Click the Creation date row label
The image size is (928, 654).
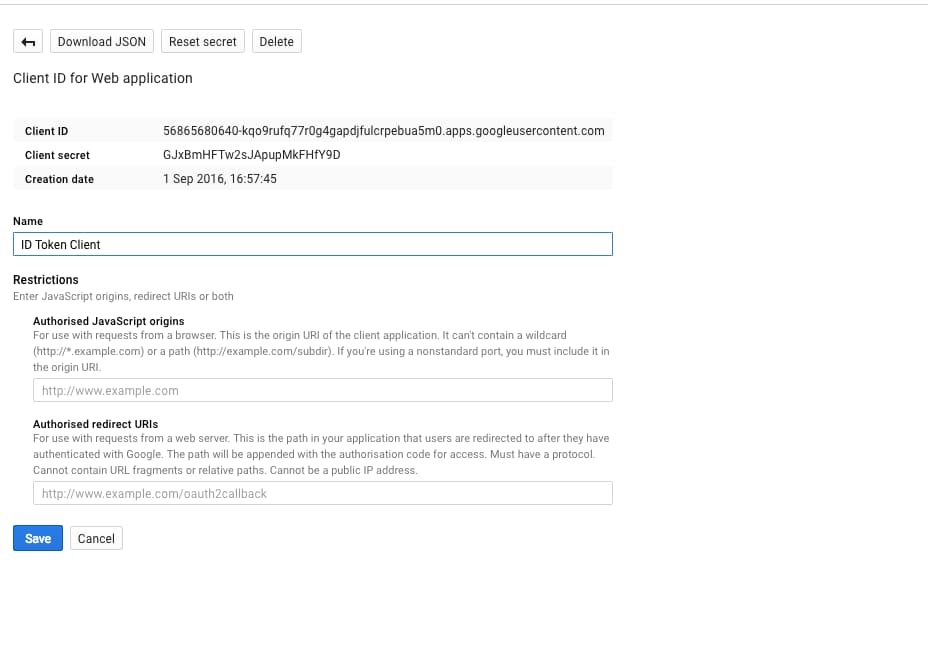click(59, 179)
